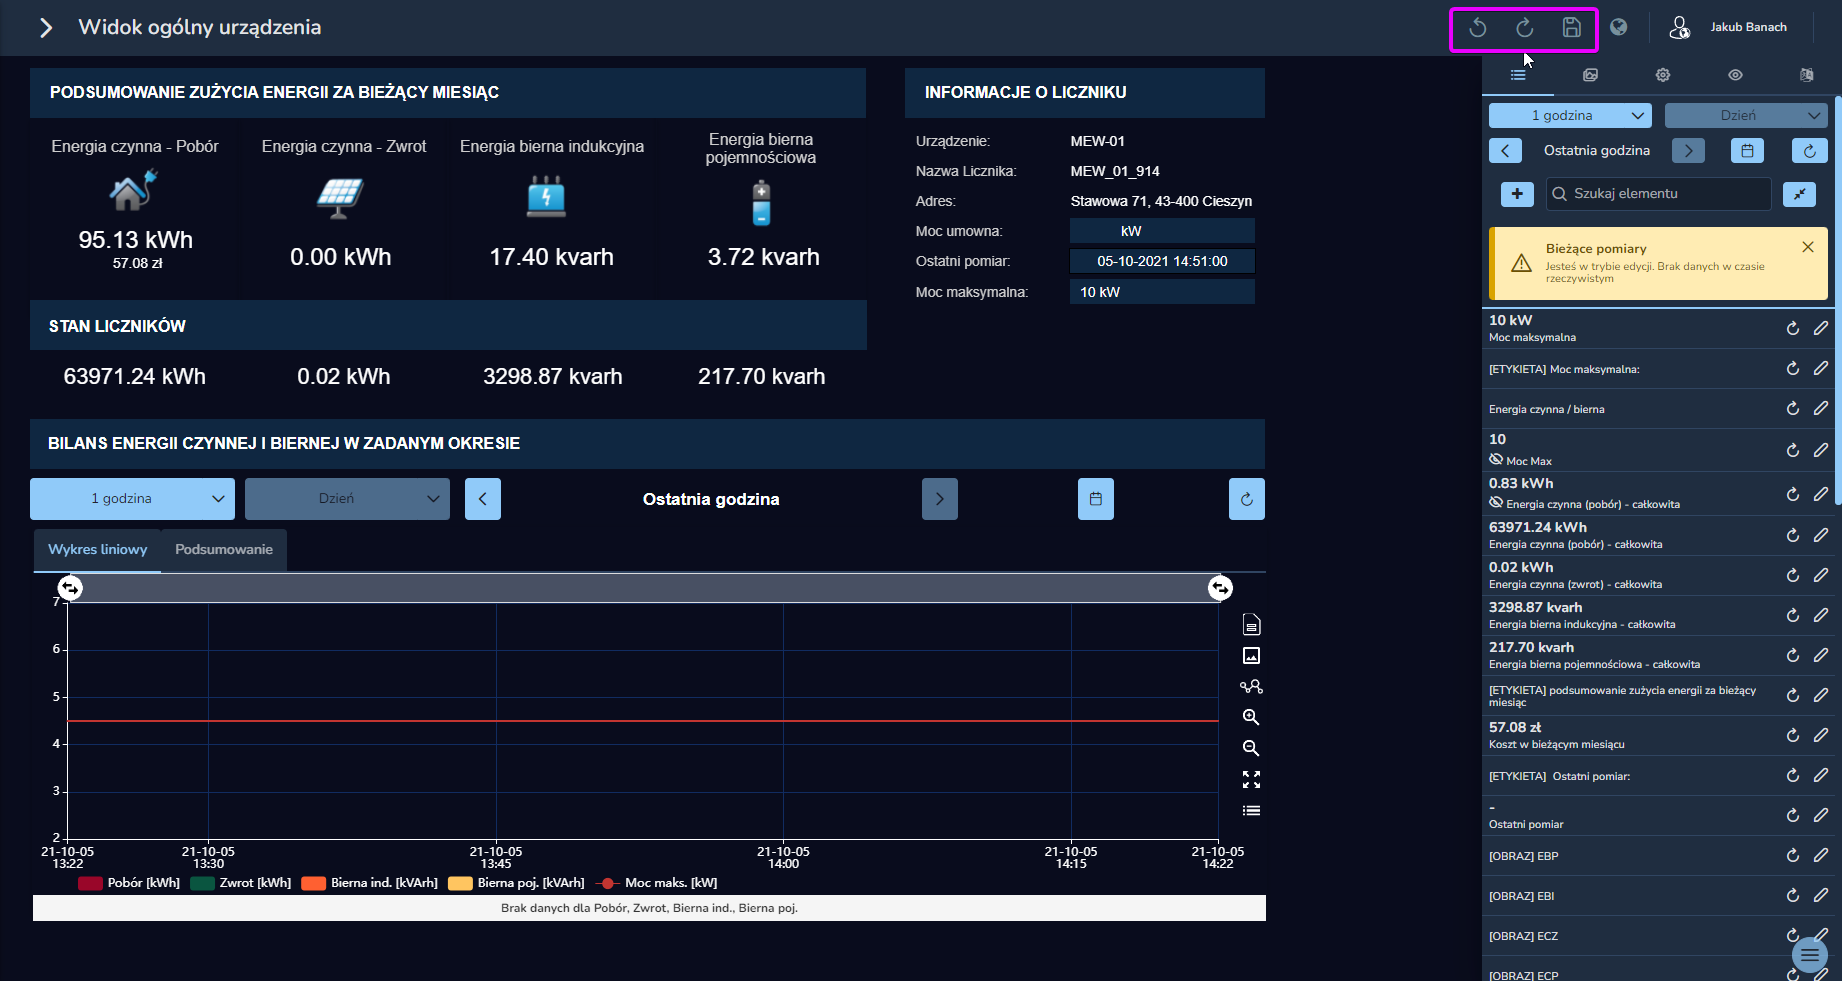Open the 1 godzina dropdown in right panel

pos(1570,116)
